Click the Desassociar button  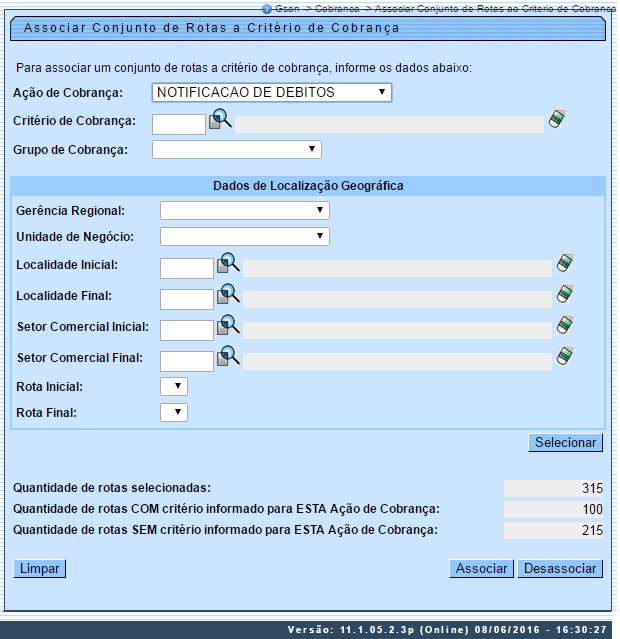point(560,568)
